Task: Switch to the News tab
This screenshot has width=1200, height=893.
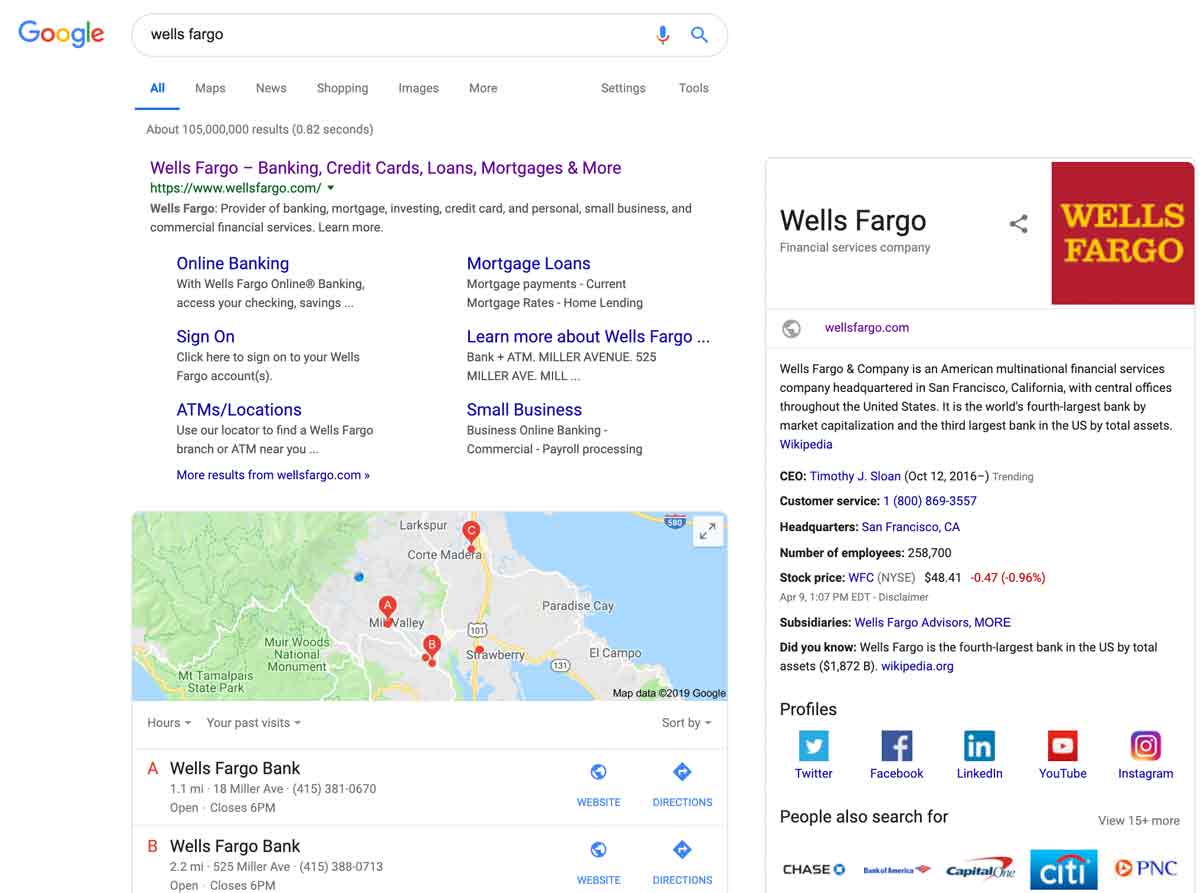Action: click(x=271, y=88)
